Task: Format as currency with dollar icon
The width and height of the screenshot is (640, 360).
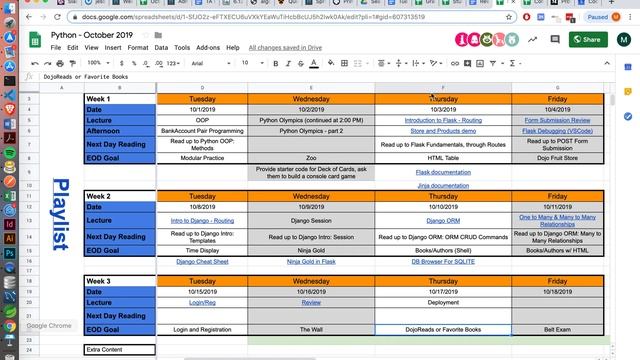Action: tap(121, 63)
